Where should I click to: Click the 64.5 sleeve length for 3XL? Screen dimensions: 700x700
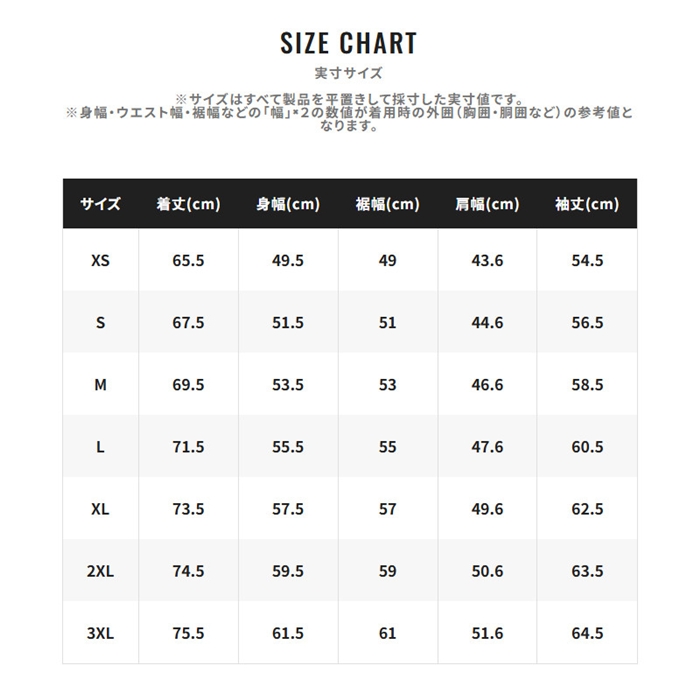coord(587,633)
